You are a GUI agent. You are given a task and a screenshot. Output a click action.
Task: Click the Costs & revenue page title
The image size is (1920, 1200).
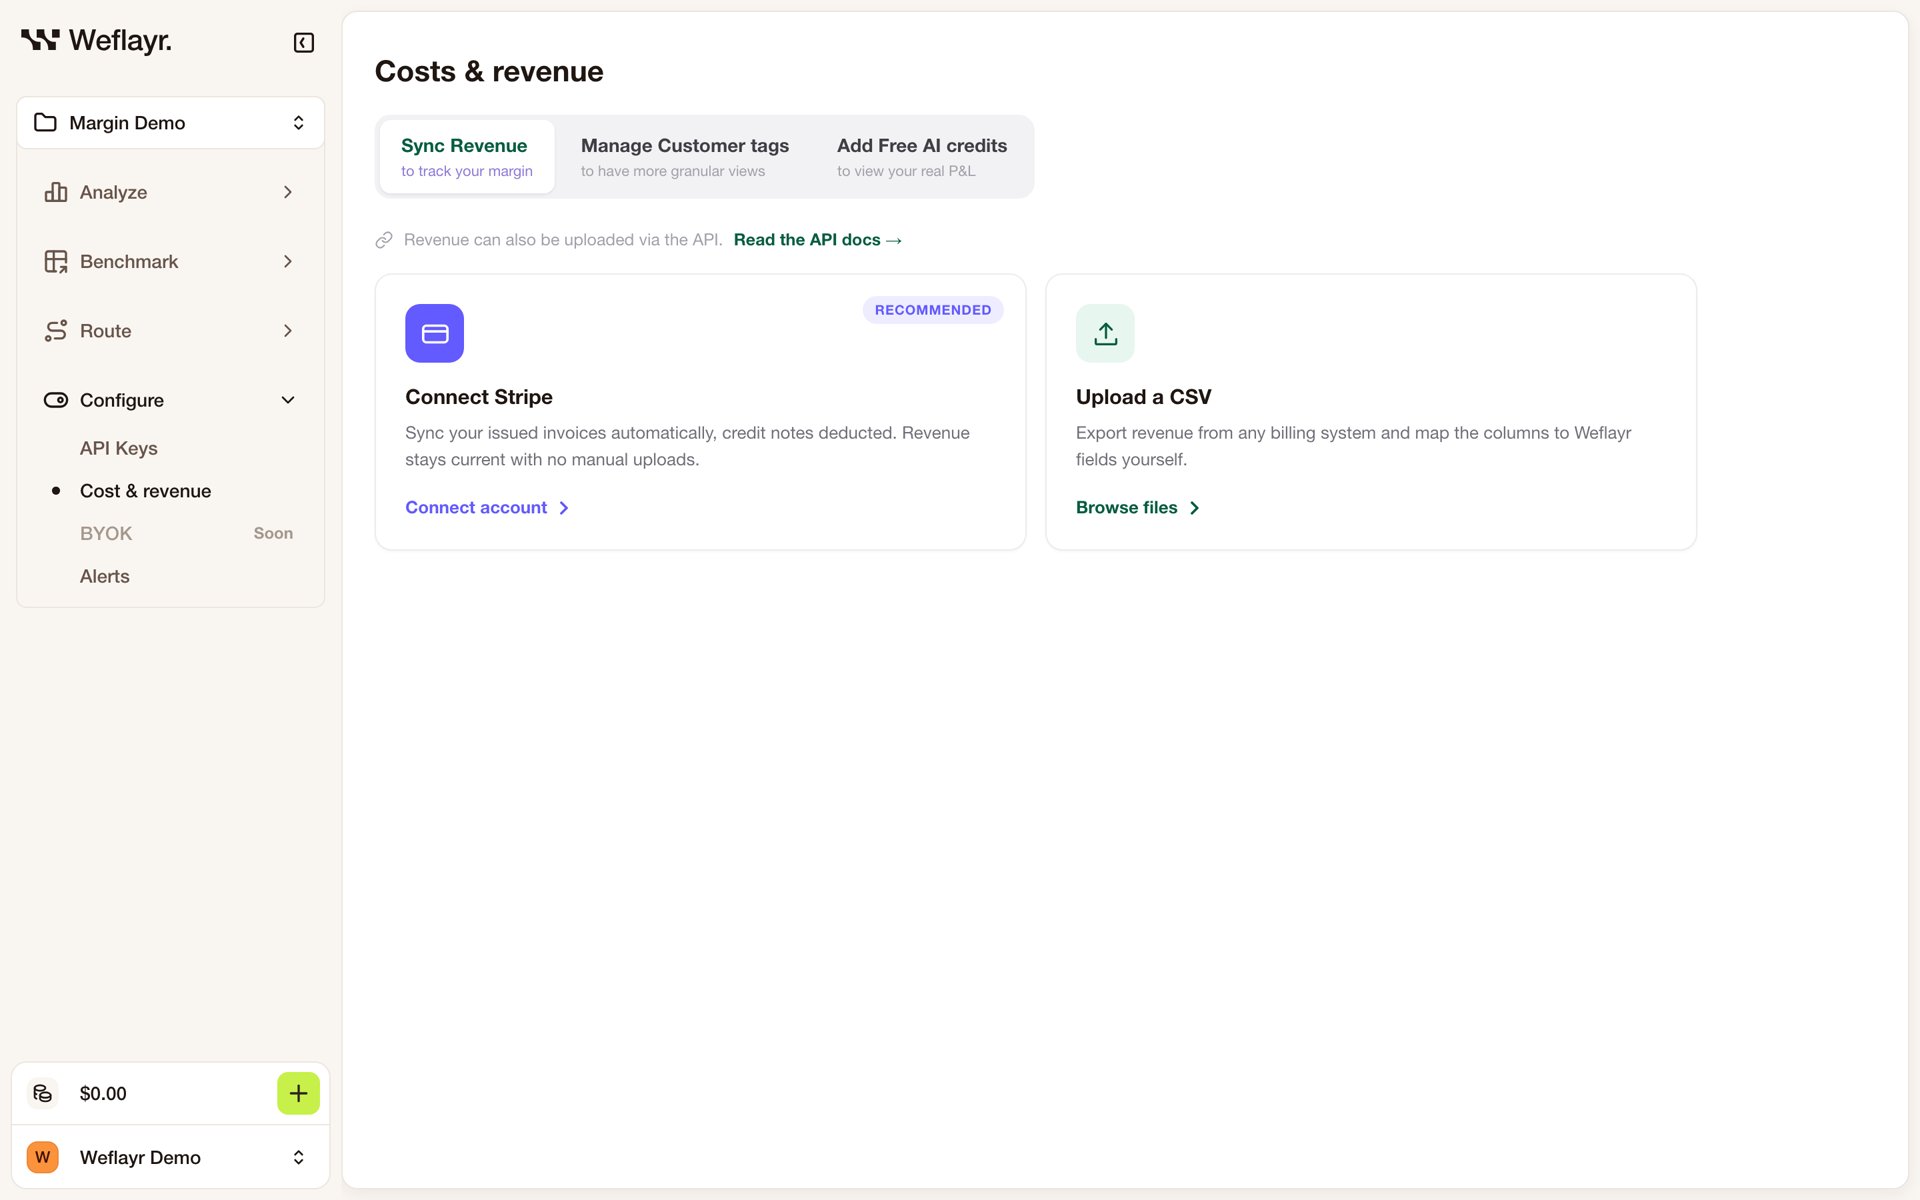489,71
